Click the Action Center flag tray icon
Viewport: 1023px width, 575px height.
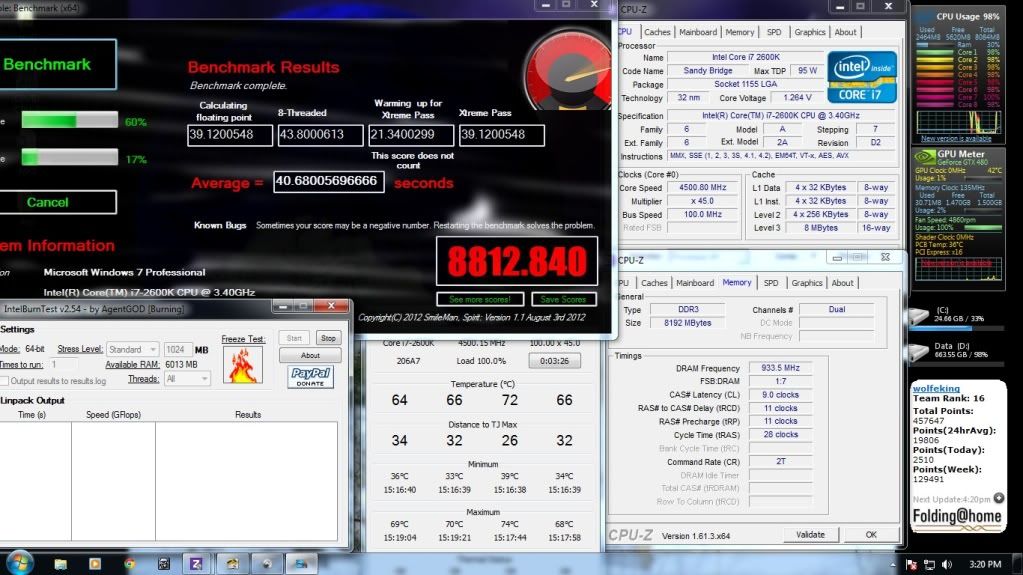click(x=912, y=565)
